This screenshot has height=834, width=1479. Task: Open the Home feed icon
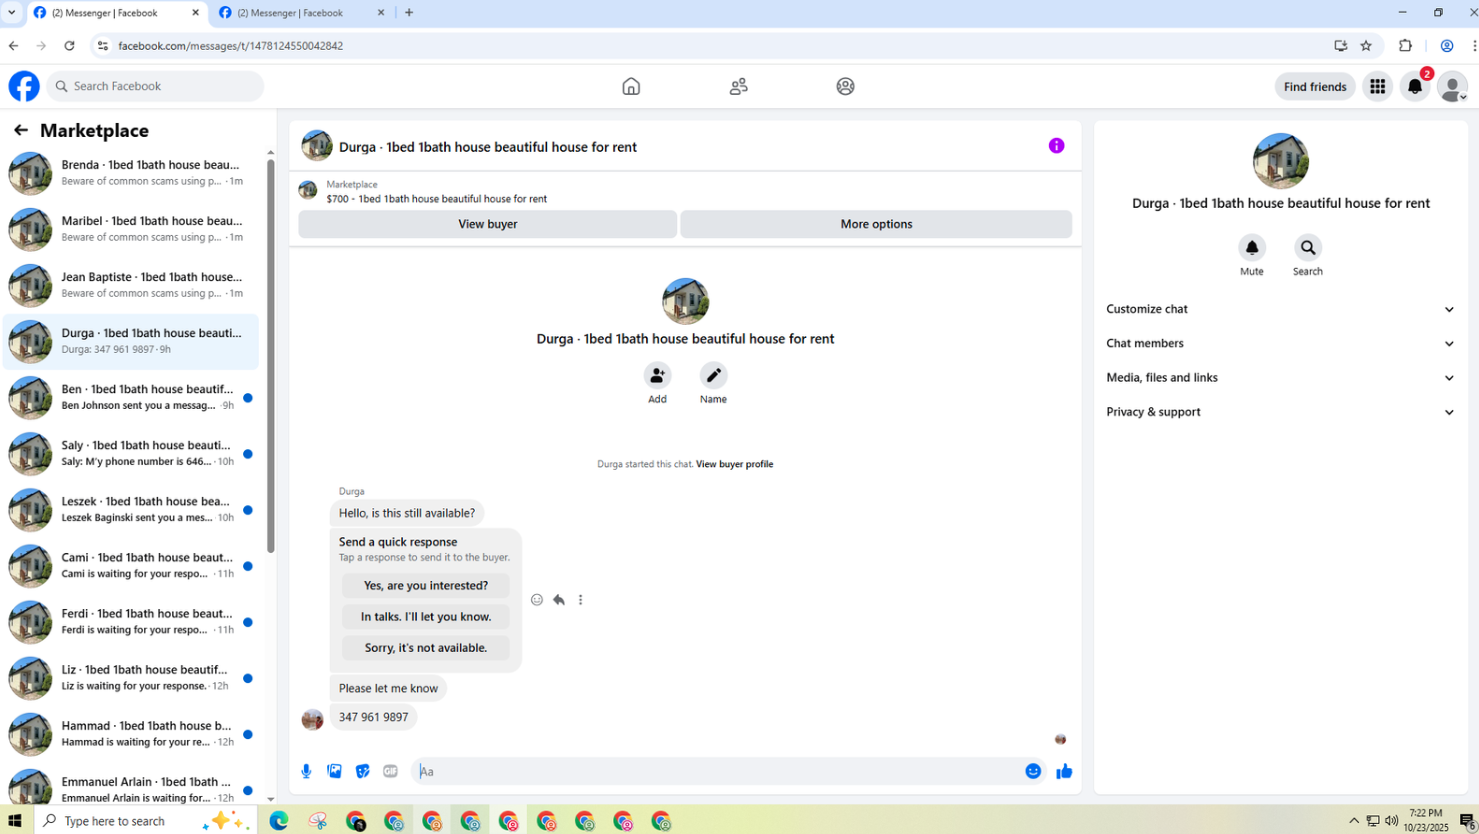click(x=631, y=86)
